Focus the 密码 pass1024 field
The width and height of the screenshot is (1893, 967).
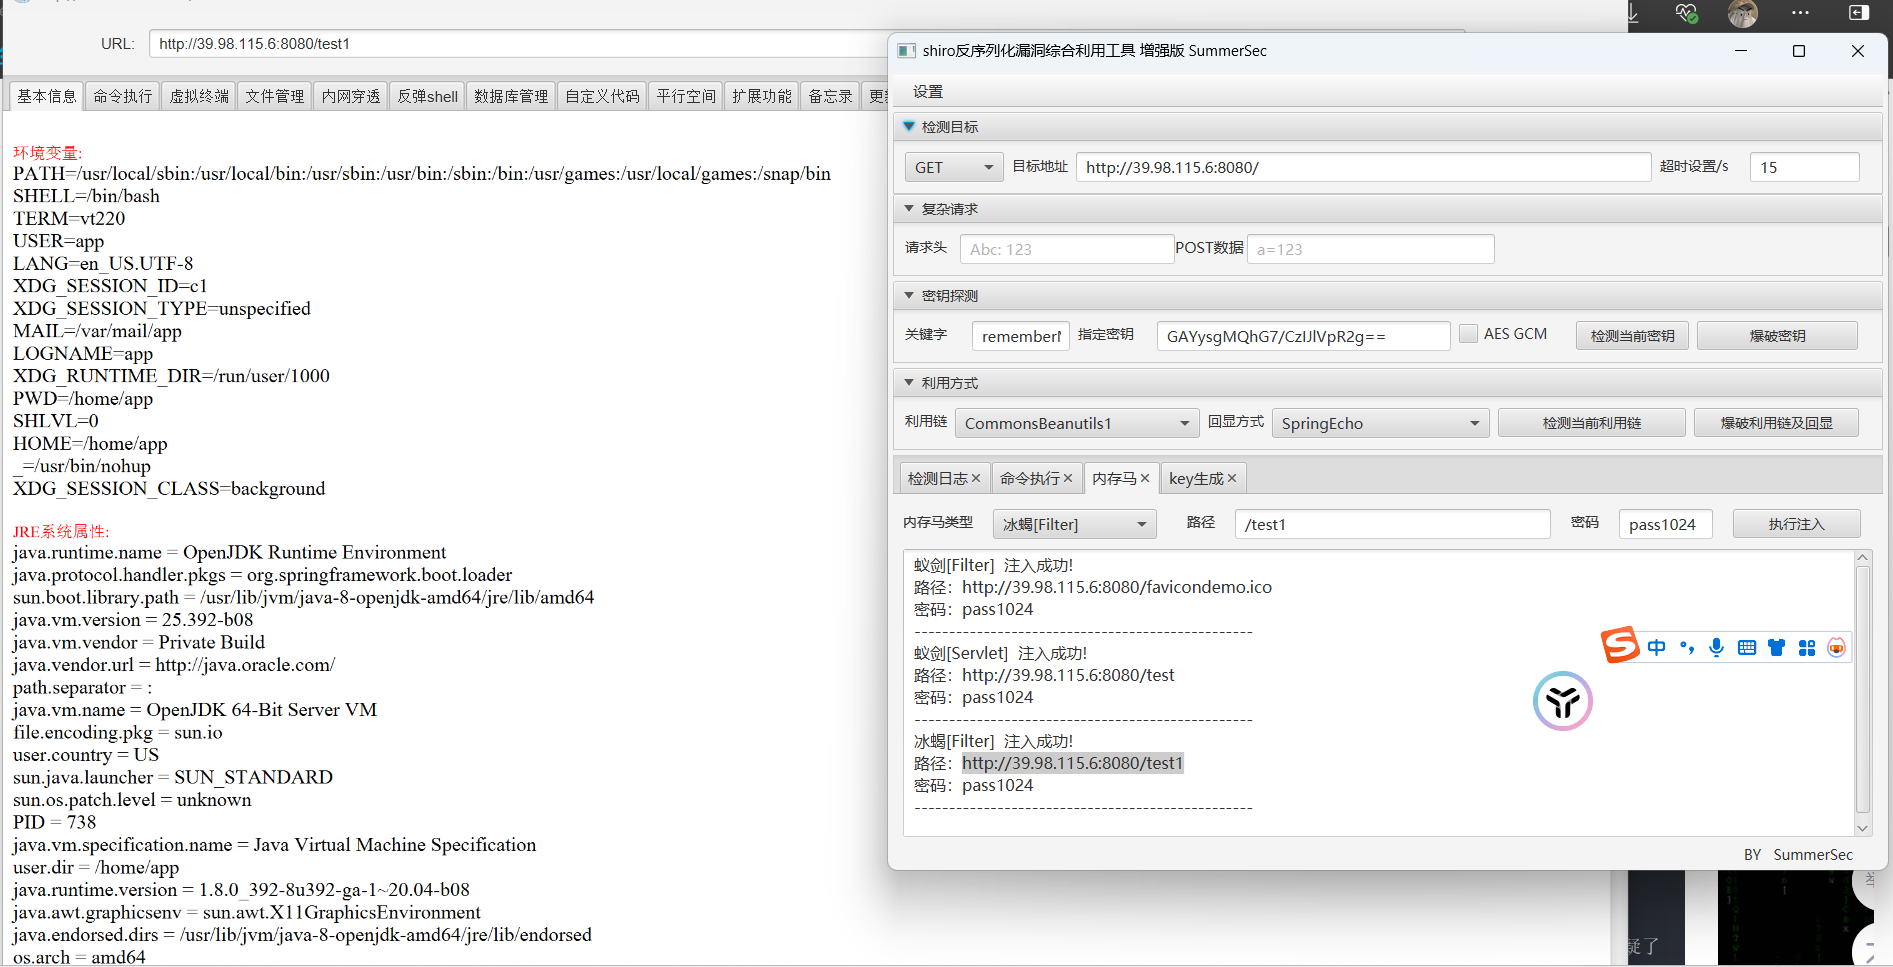coord(1665,524)
